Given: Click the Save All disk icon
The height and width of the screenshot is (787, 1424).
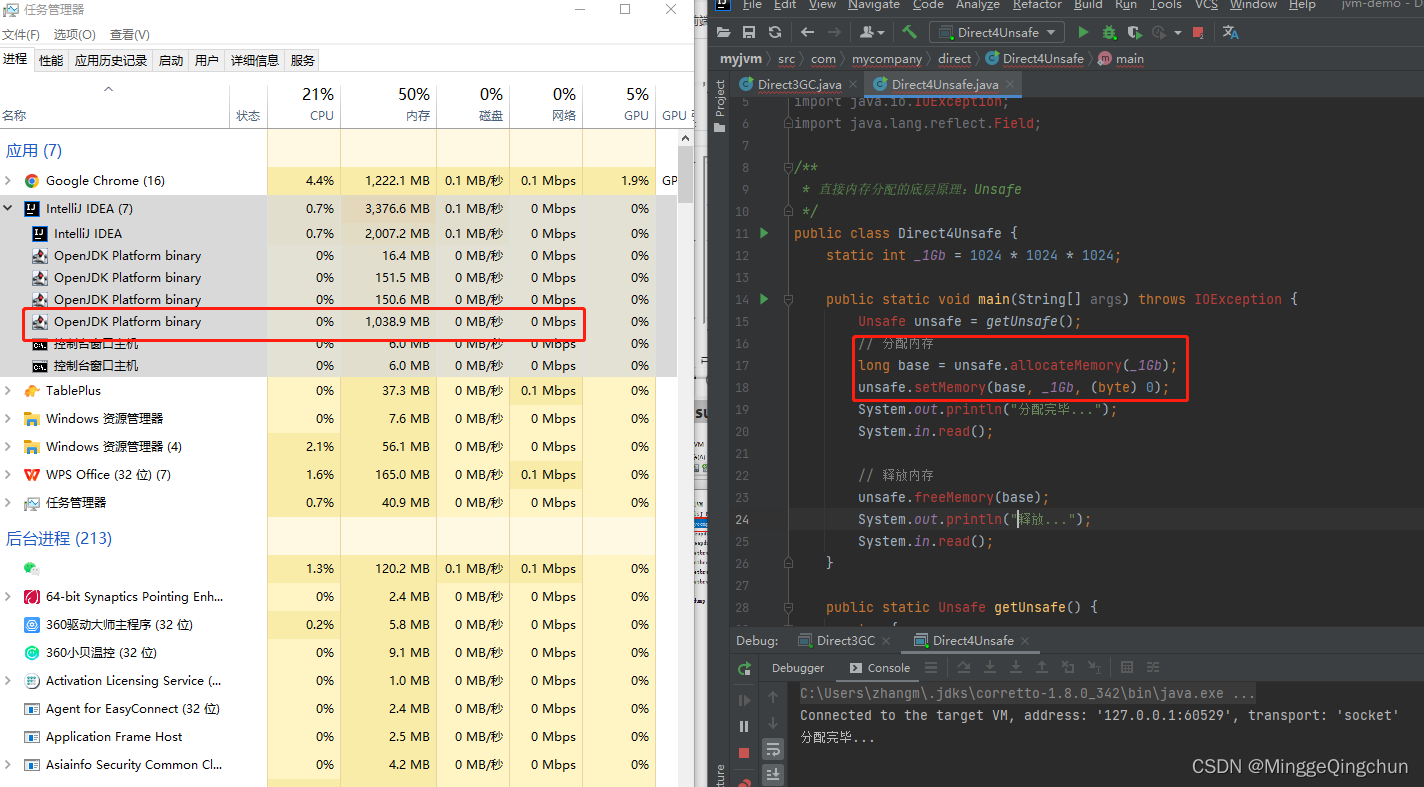Looking at the screenshot, I should pos(749,33).
